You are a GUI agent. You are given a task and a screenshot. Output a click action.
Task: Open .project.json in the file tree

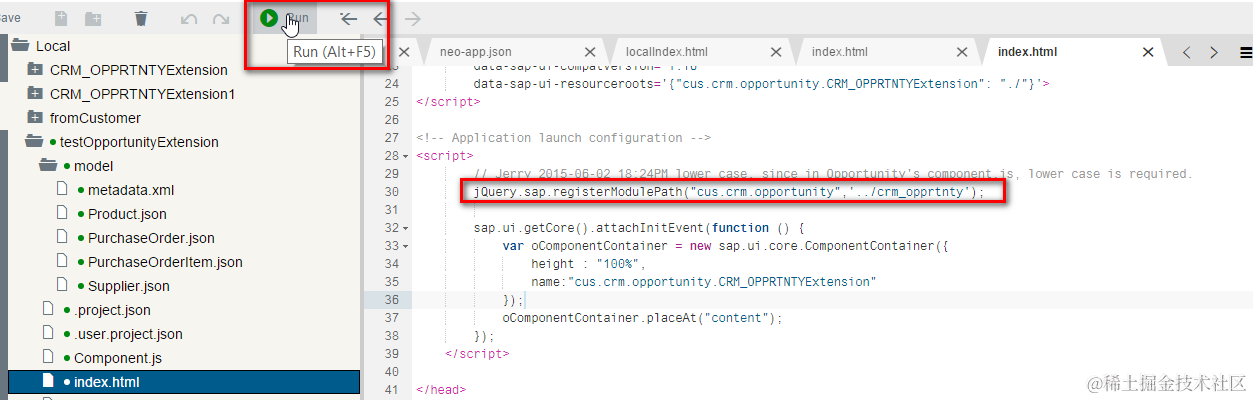tap(112, 310)
